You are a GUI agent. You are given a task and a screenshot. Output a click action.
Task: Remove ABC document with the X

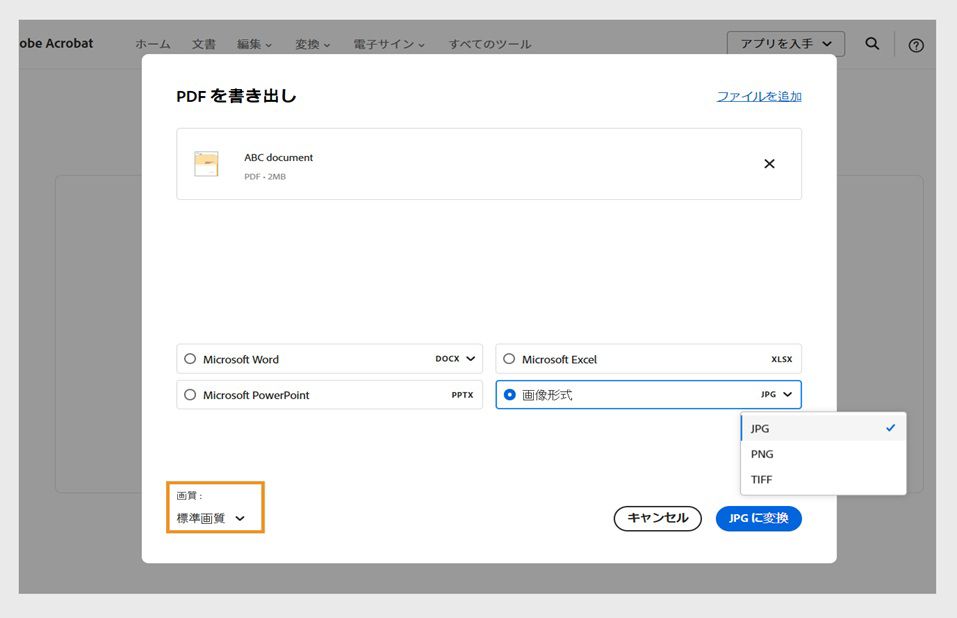click(x=769, y=163)
